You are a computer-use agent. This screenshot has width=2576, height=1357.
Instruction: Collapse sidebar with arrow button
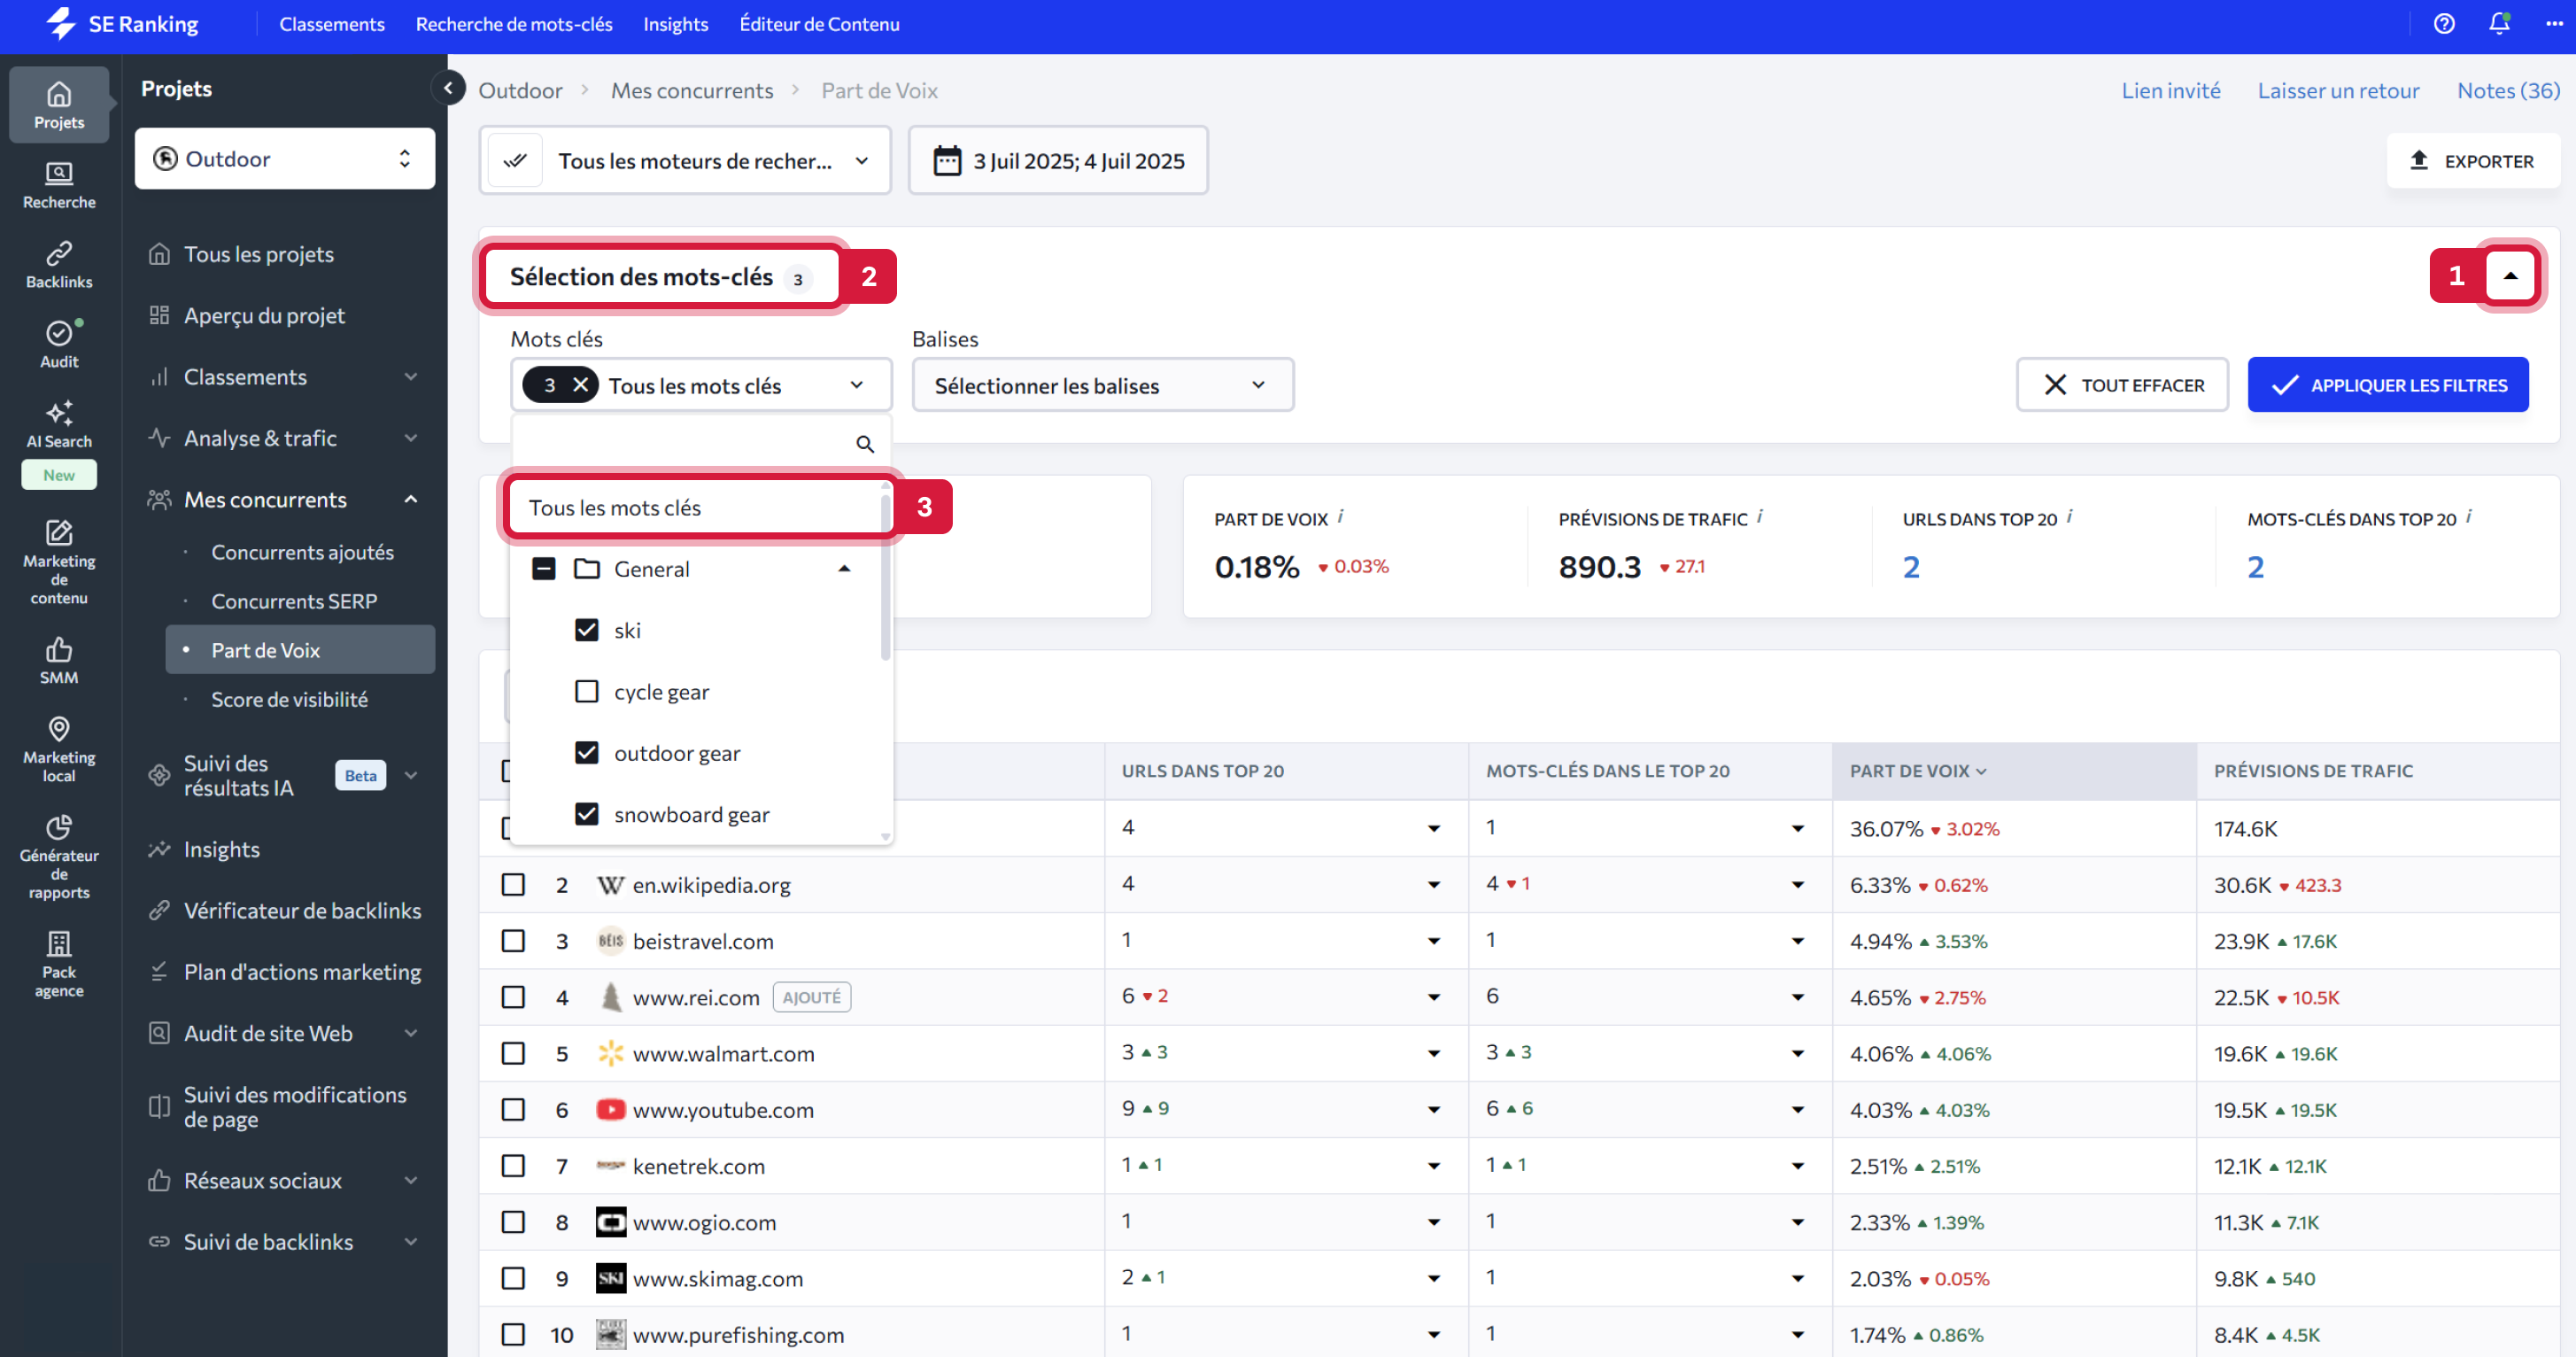pos(449,89)
